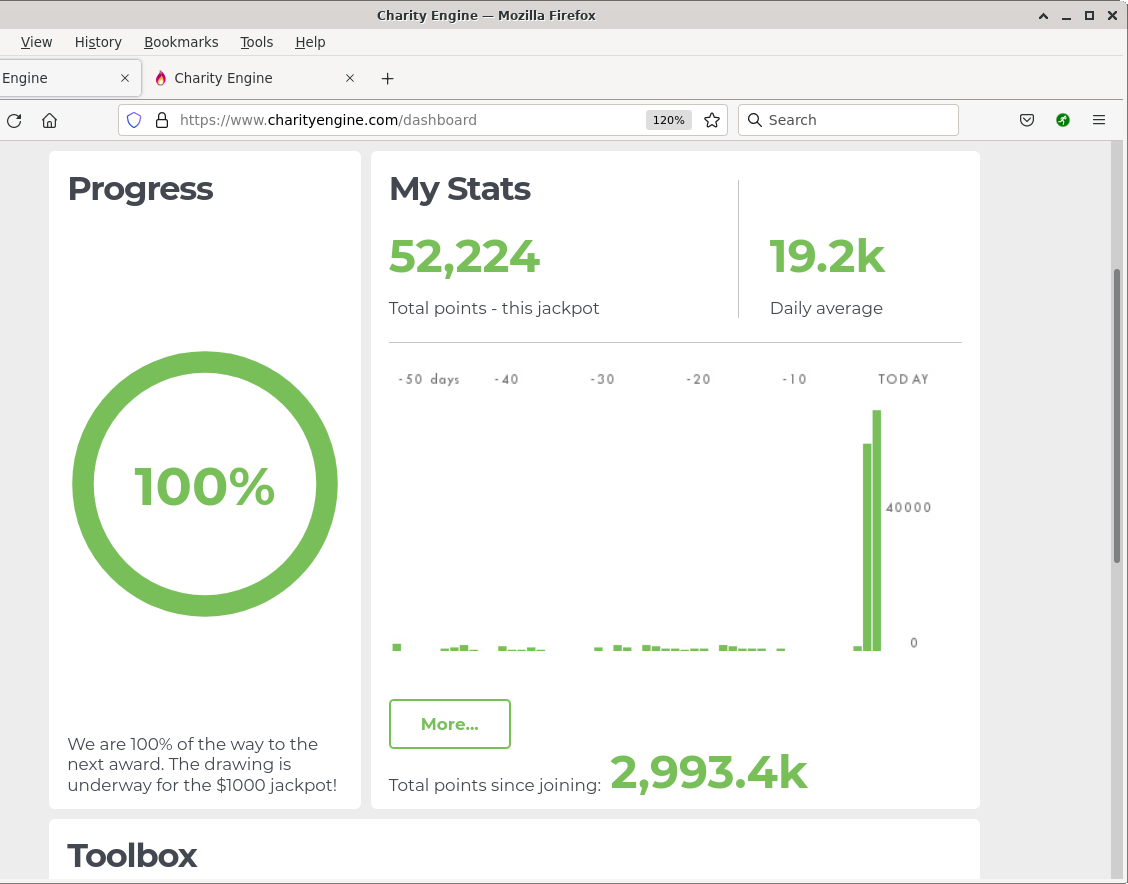Screen dimensions: 1128x884
Task: Click the flame favicon on active tab
Action: (160, 78)
